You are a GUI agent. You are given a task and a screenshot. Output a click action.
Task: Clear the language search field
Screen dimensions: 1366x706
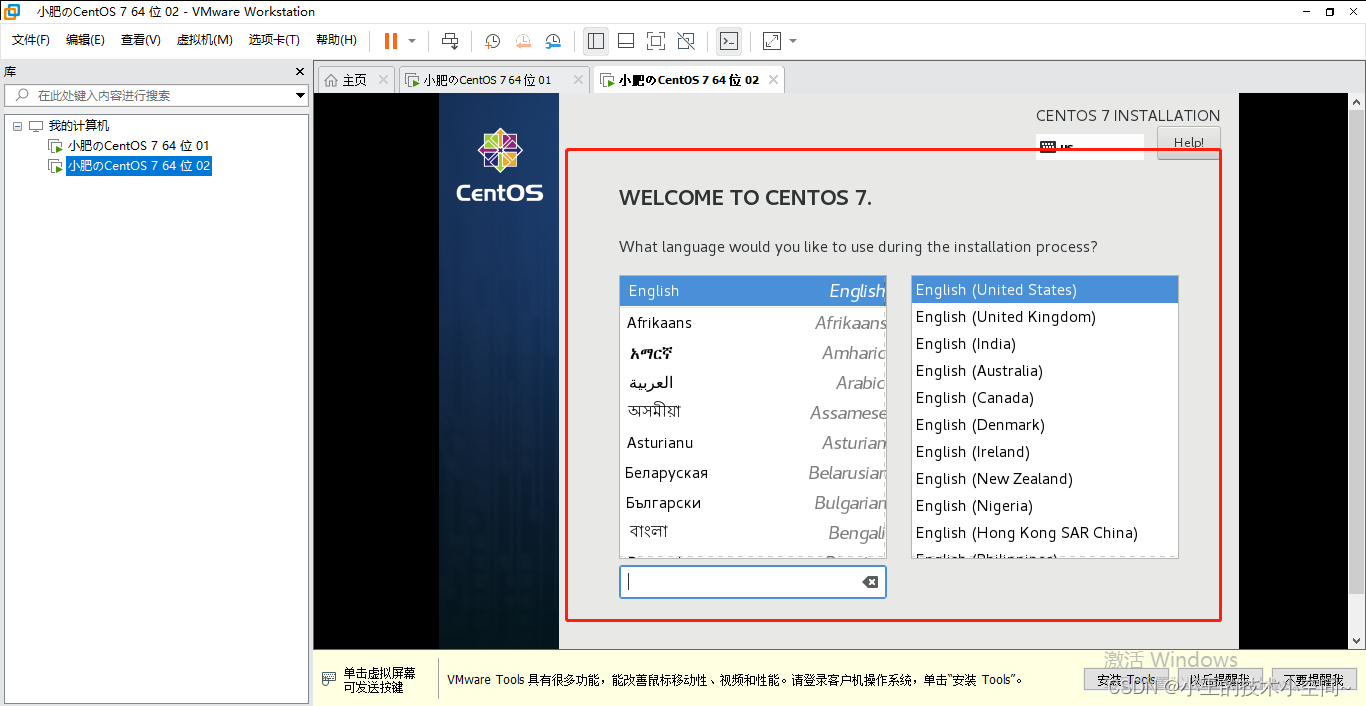coord(870,582)
